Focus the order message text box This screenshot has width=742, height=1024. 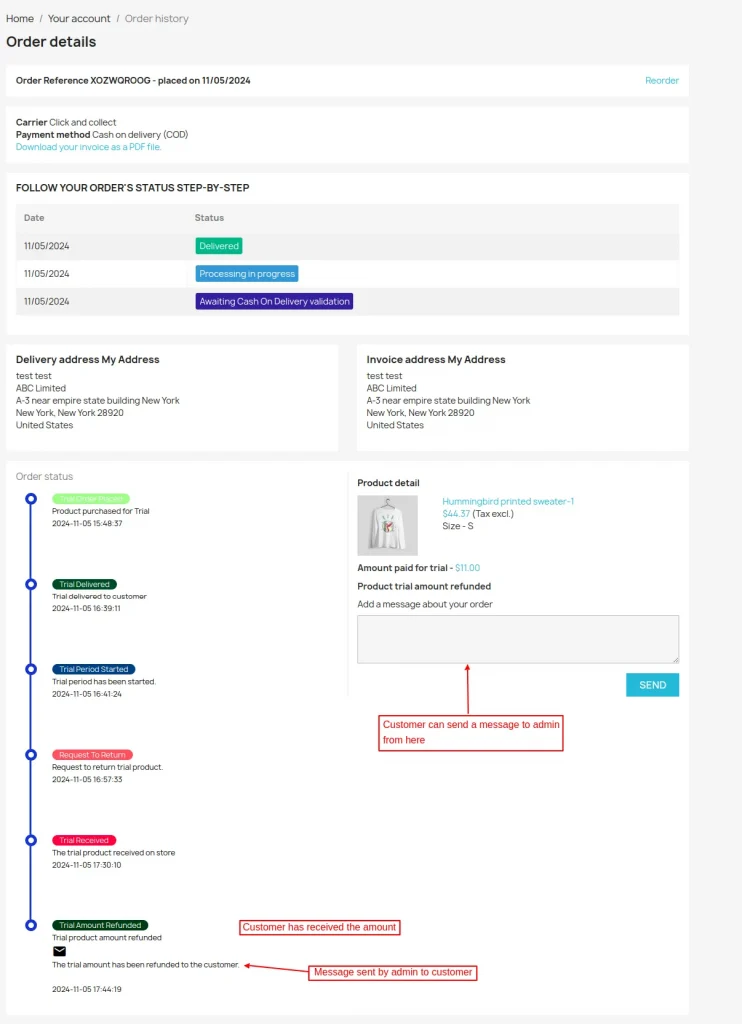[x=518, y=639]
